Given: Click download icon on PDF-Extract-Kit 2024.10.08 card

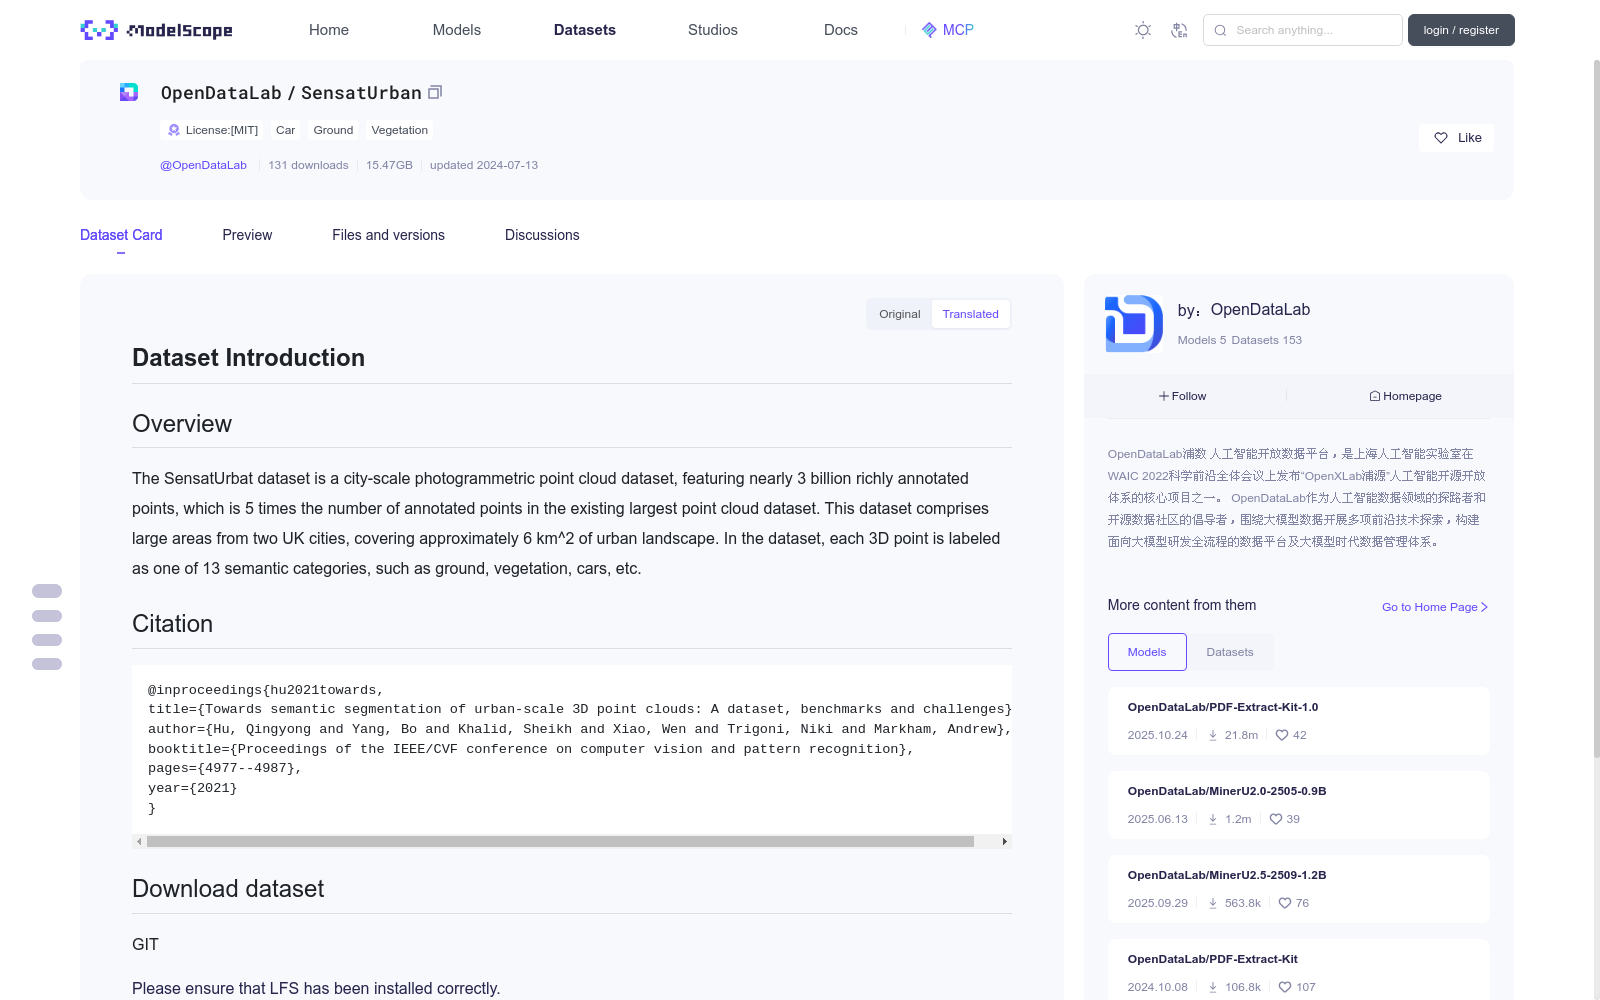Looking at the screenshot, I should [x=1213, y=987].
